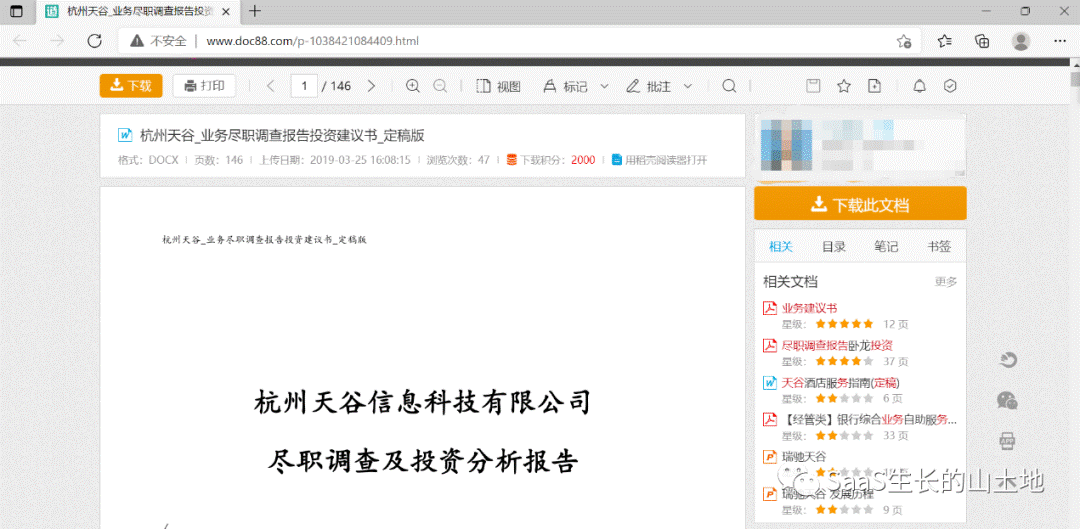Click the add-to-folder document icon

(874, 86)
